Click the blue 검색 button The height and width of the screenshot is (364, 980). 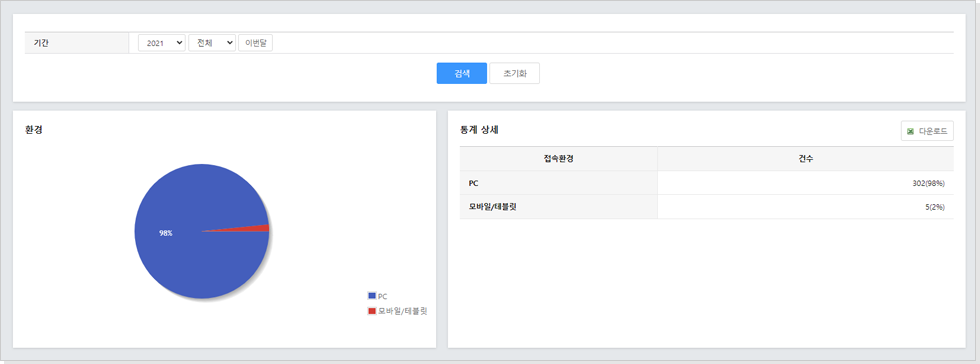coord(462,73)
